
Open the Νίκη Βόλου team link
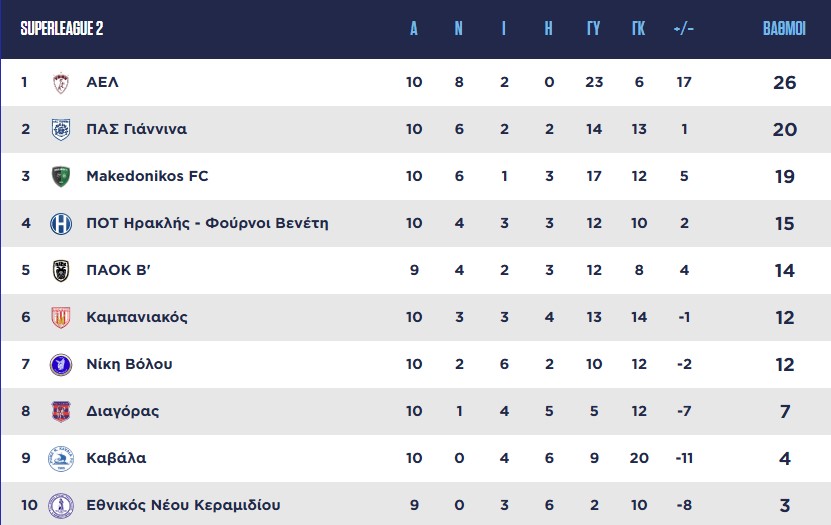pyautogui.click(x=129, y=365)
